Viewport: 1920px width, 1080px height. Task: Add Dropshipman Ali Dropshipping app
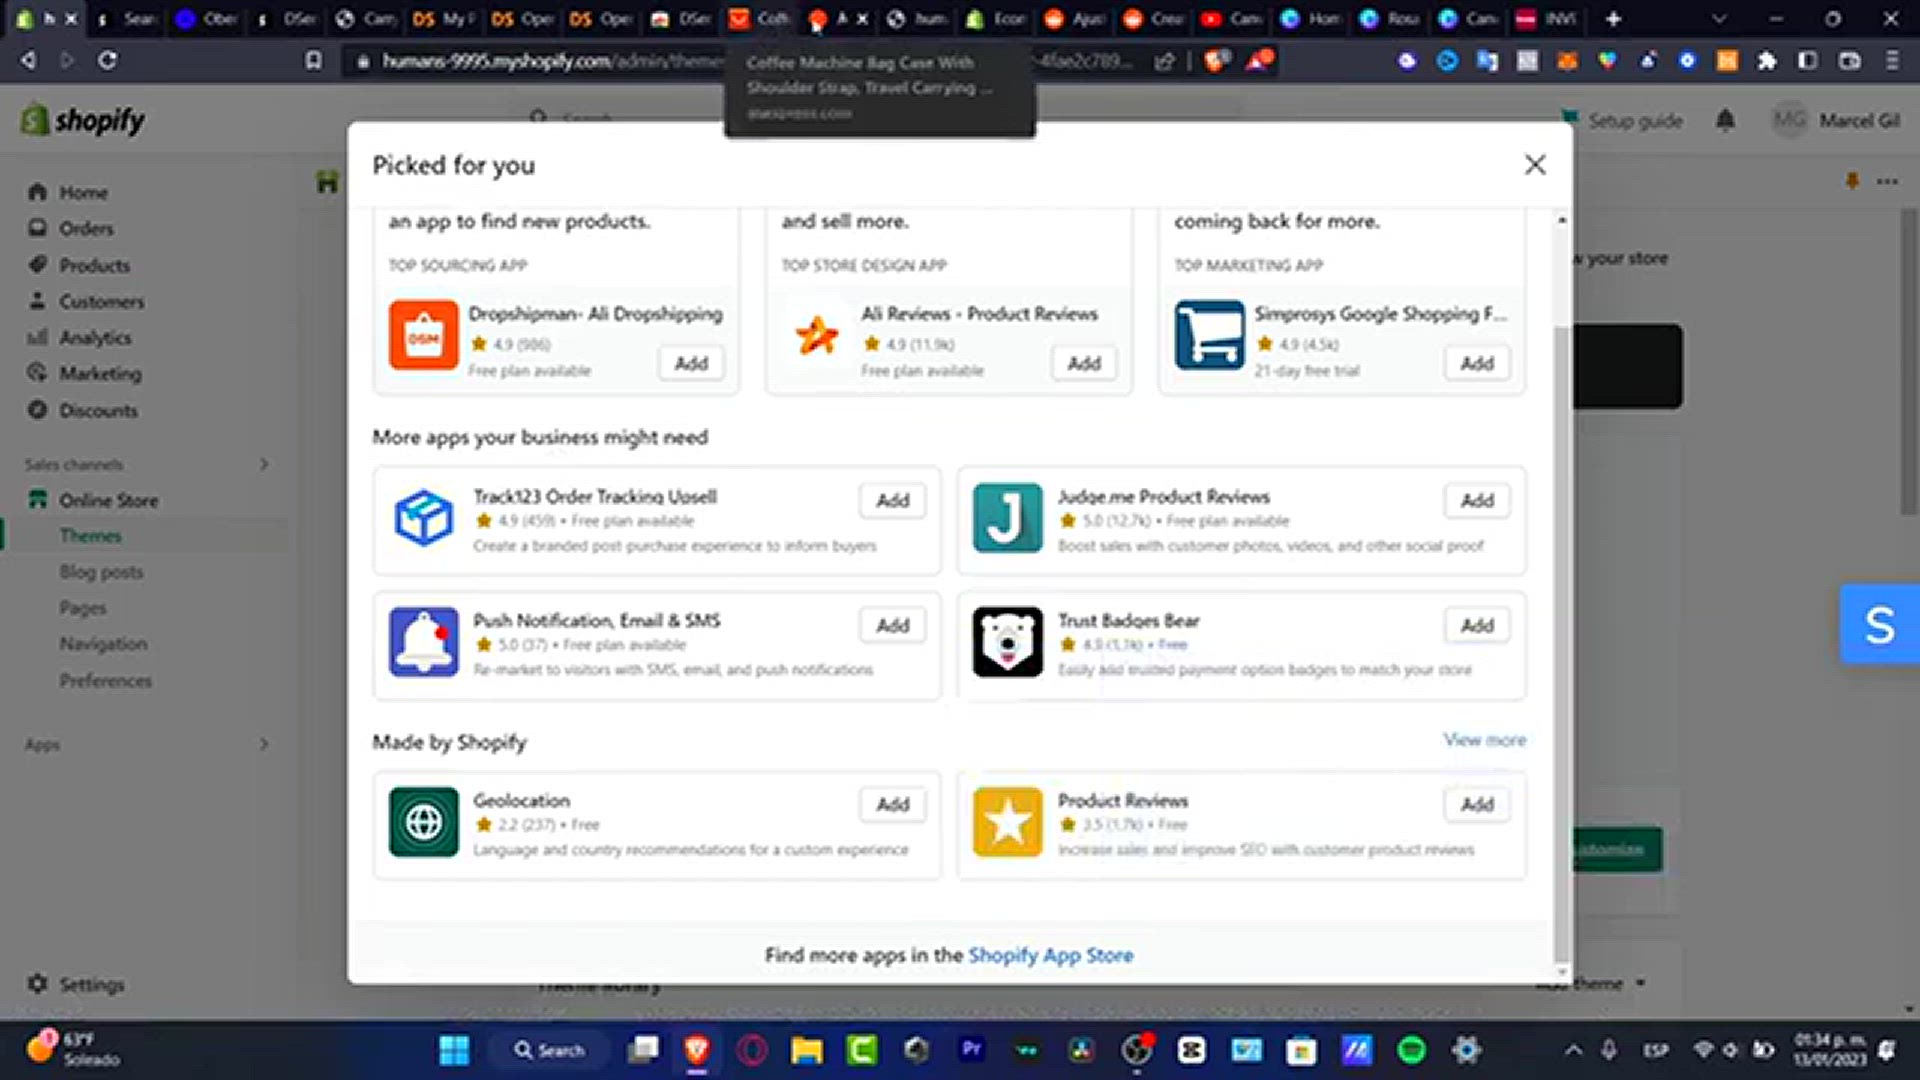click(x=691, y=363)
